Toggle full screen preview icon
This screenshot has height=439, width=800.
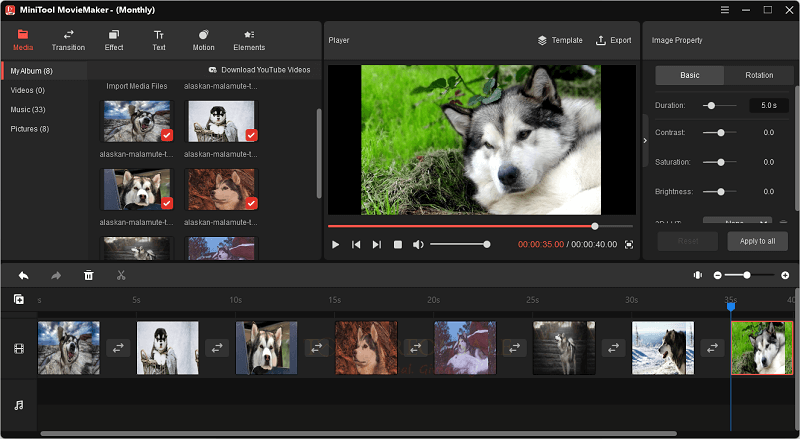click(629, 245)
